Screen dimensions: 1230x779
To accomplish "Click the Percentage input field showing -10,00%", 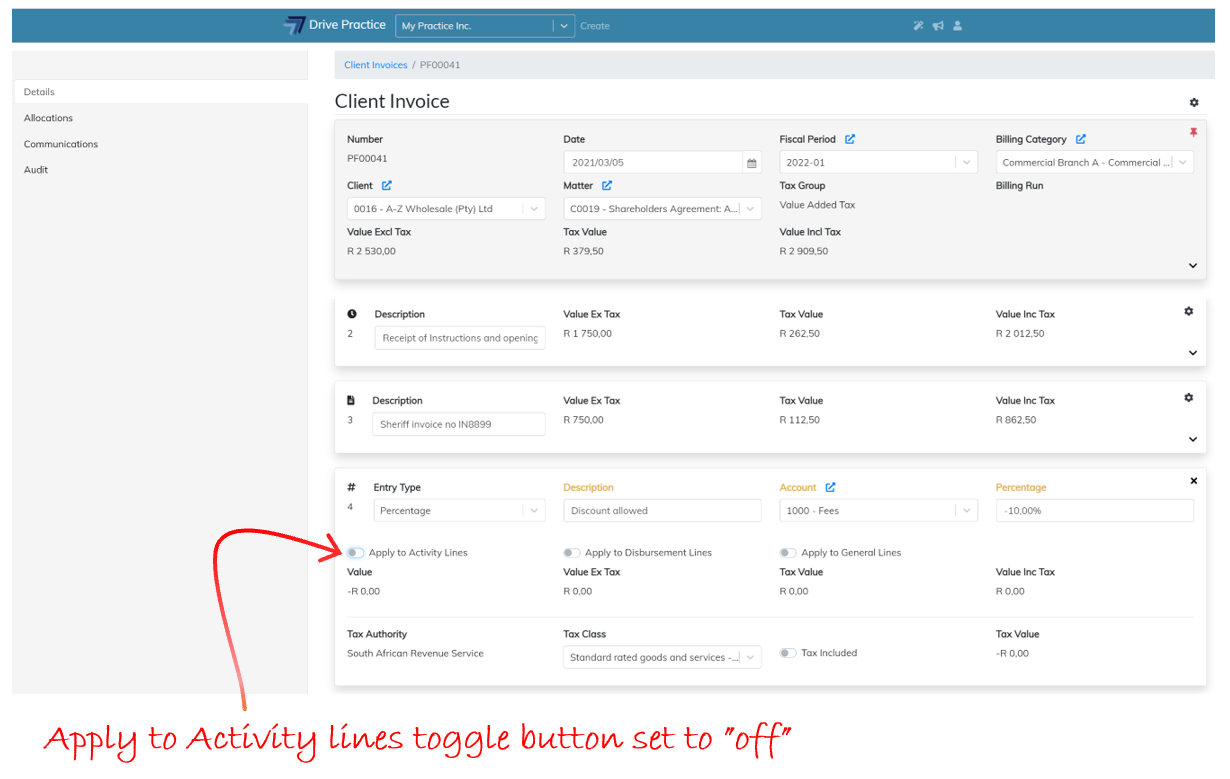I will [x=1094, y=511].
